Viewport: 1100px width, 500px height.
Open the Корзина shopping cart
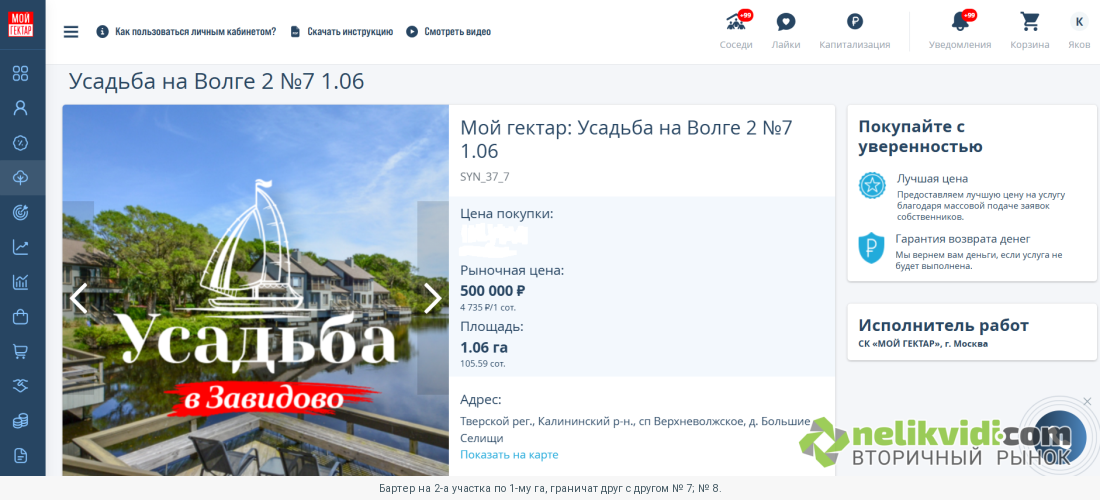[1030, 22]
